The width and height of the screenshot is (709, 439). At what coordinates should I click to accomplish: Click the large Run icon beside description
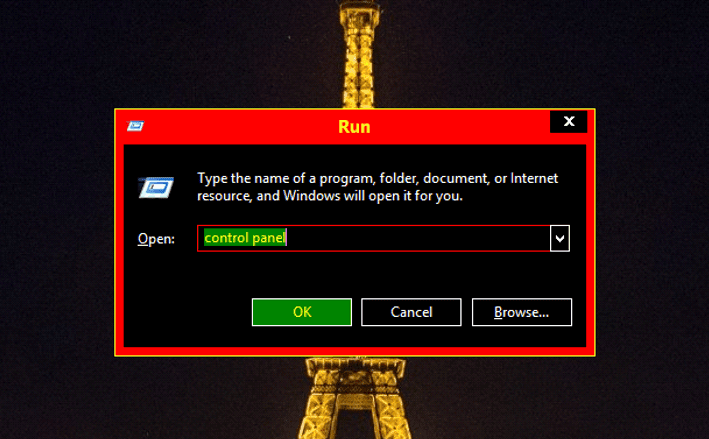156,187
